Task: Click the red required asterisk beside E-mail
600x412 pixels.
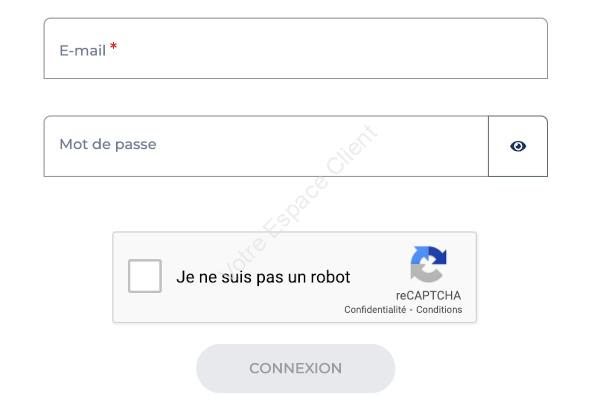Action: click(113, 46)
